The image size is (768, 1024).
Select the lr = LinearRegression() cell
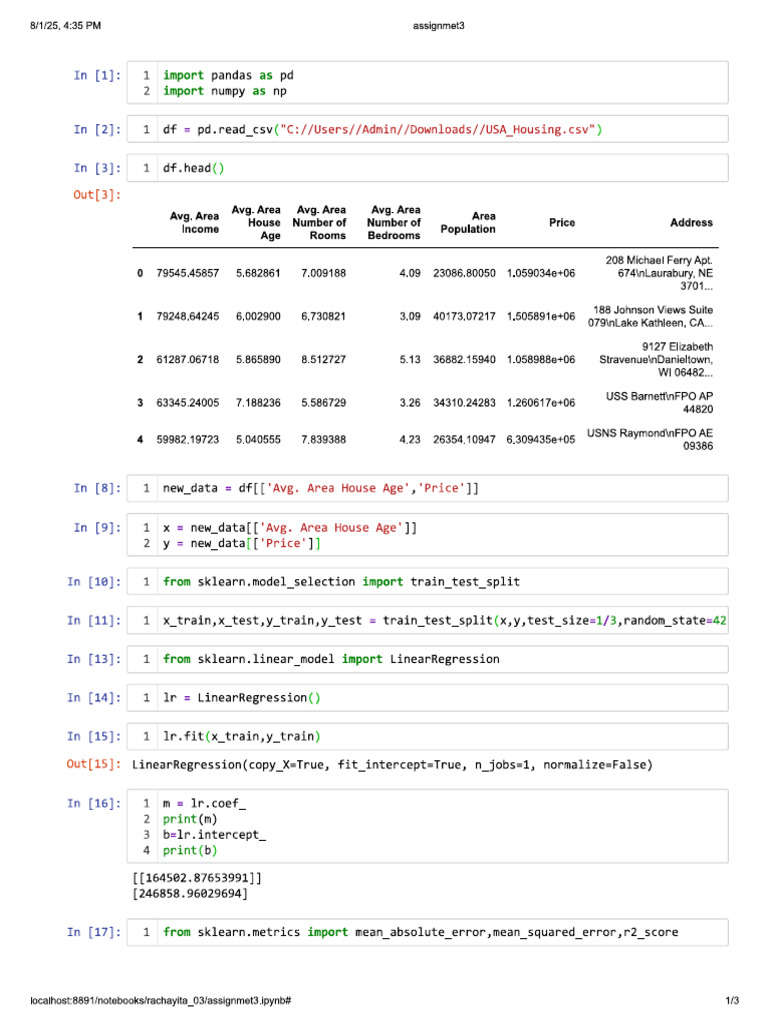(x=428, y=697)
